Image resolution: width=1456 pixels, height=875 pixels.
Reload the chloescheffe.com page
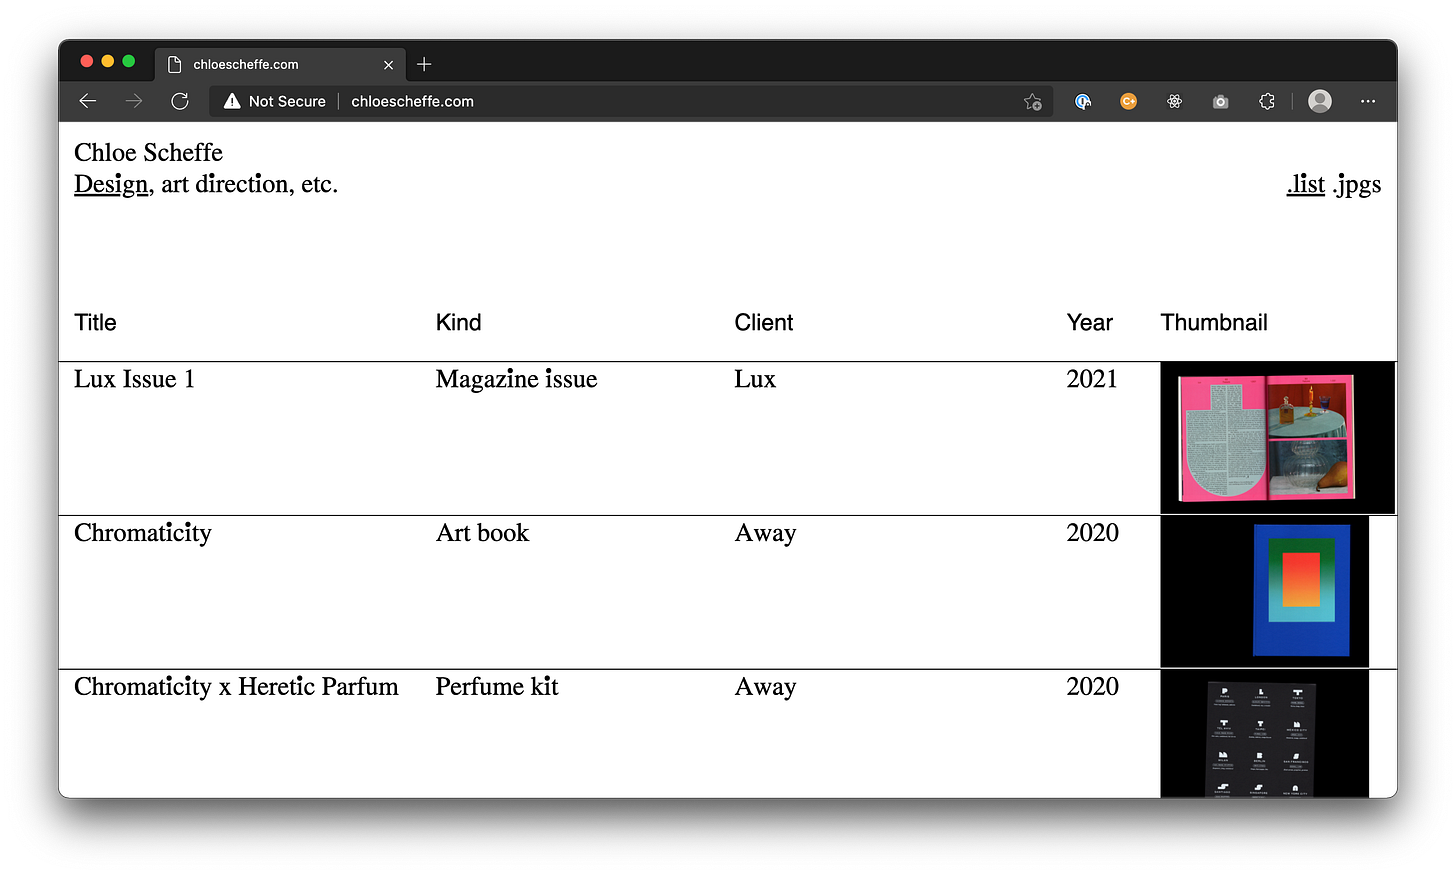pos(180,101)
